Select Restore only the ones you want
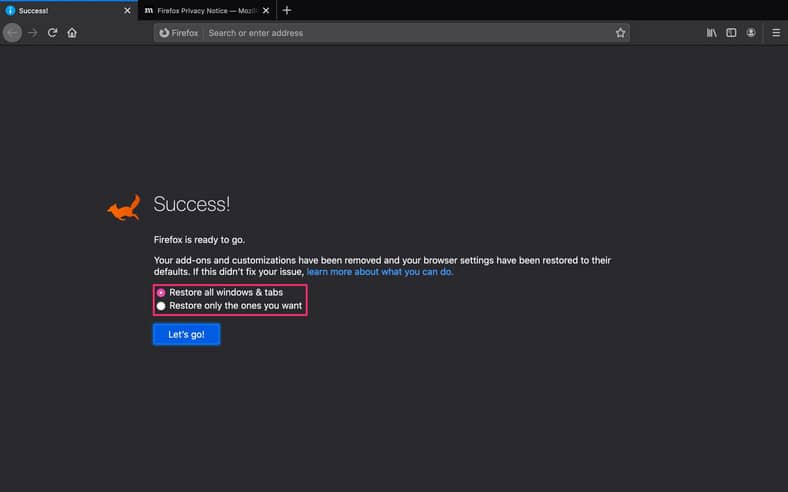Image resolution: width=788 pixels, height=492 pixels. coord(161,306)
